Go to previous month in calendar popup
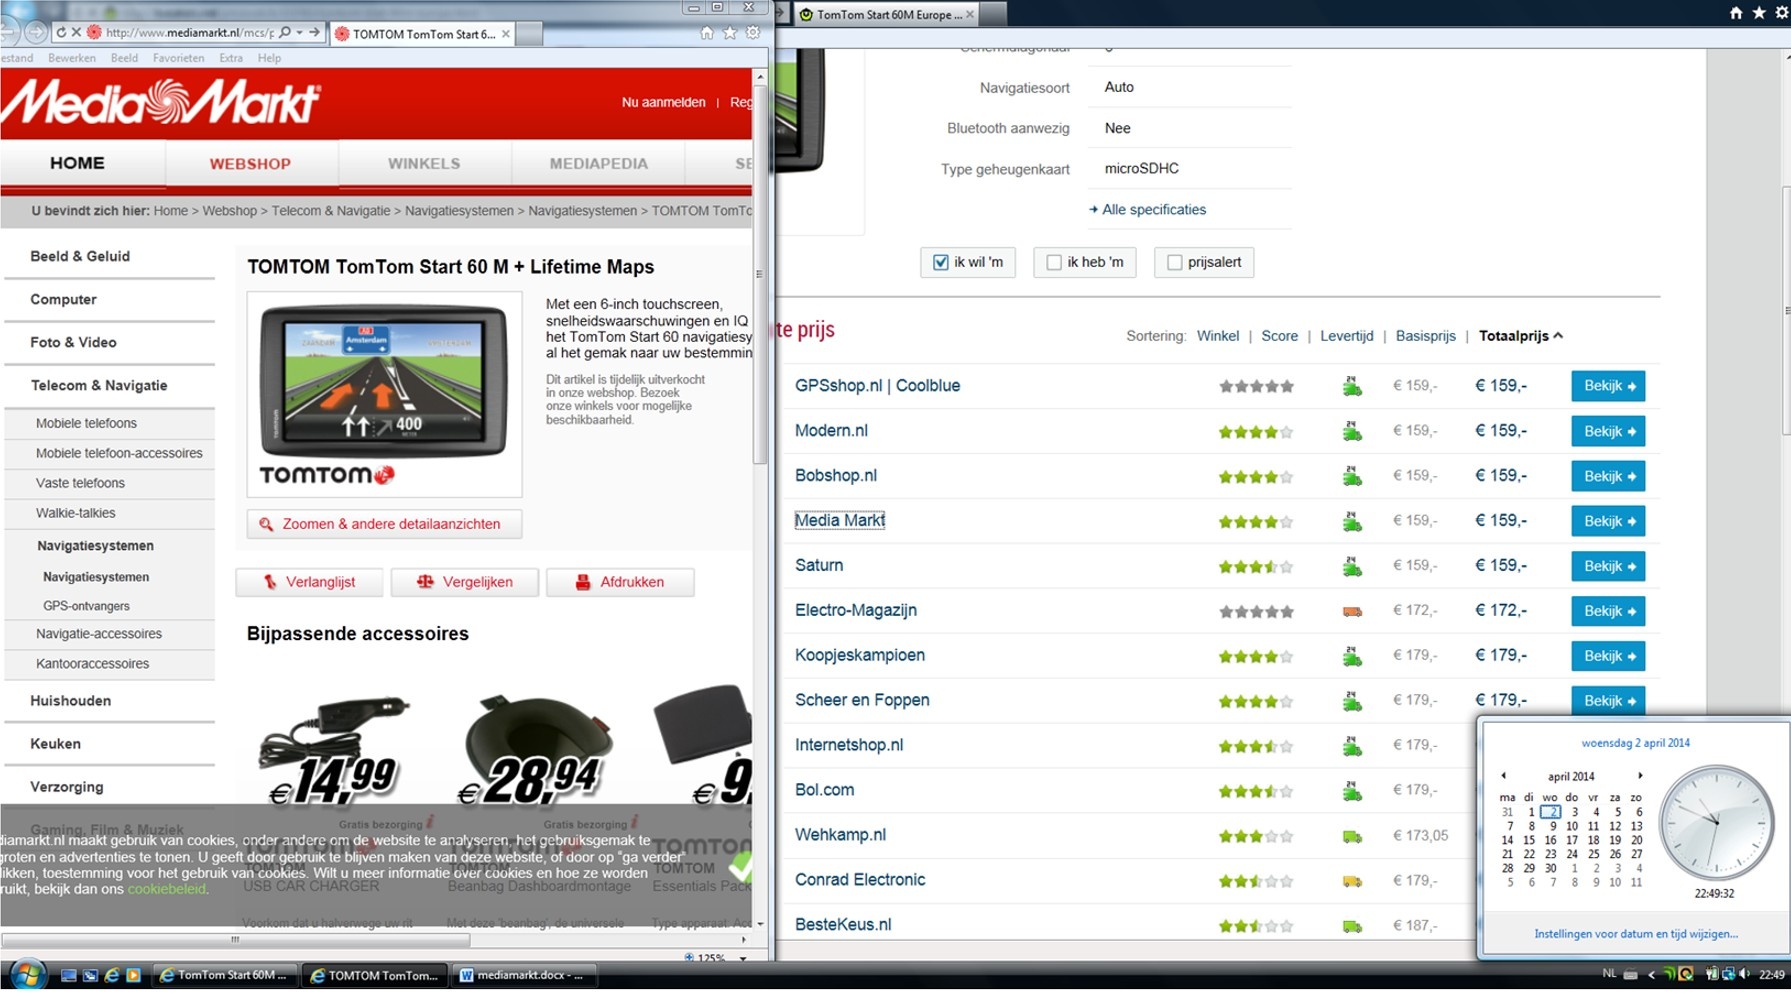The image size is (1791, 996). pyautogui.click(x=1503, y=776)
